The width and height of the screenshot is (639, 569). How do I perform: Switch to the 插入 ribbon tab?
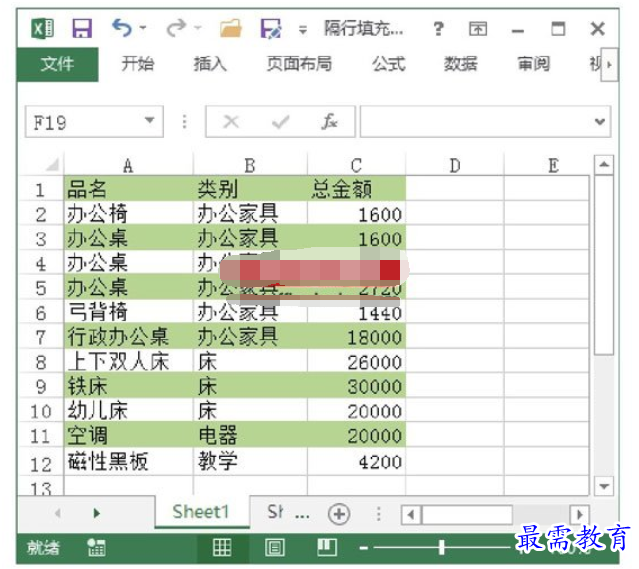tap(210, 64)
